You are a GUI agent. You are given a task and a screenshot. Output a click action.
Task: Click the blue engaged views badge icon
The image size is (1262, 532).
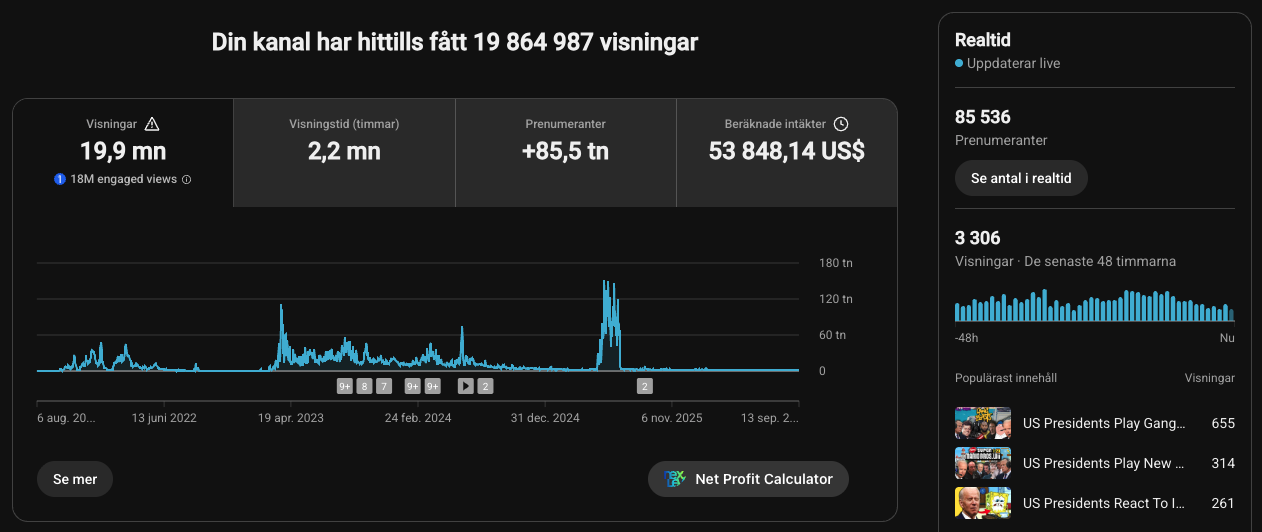click(x=60, y=179)
